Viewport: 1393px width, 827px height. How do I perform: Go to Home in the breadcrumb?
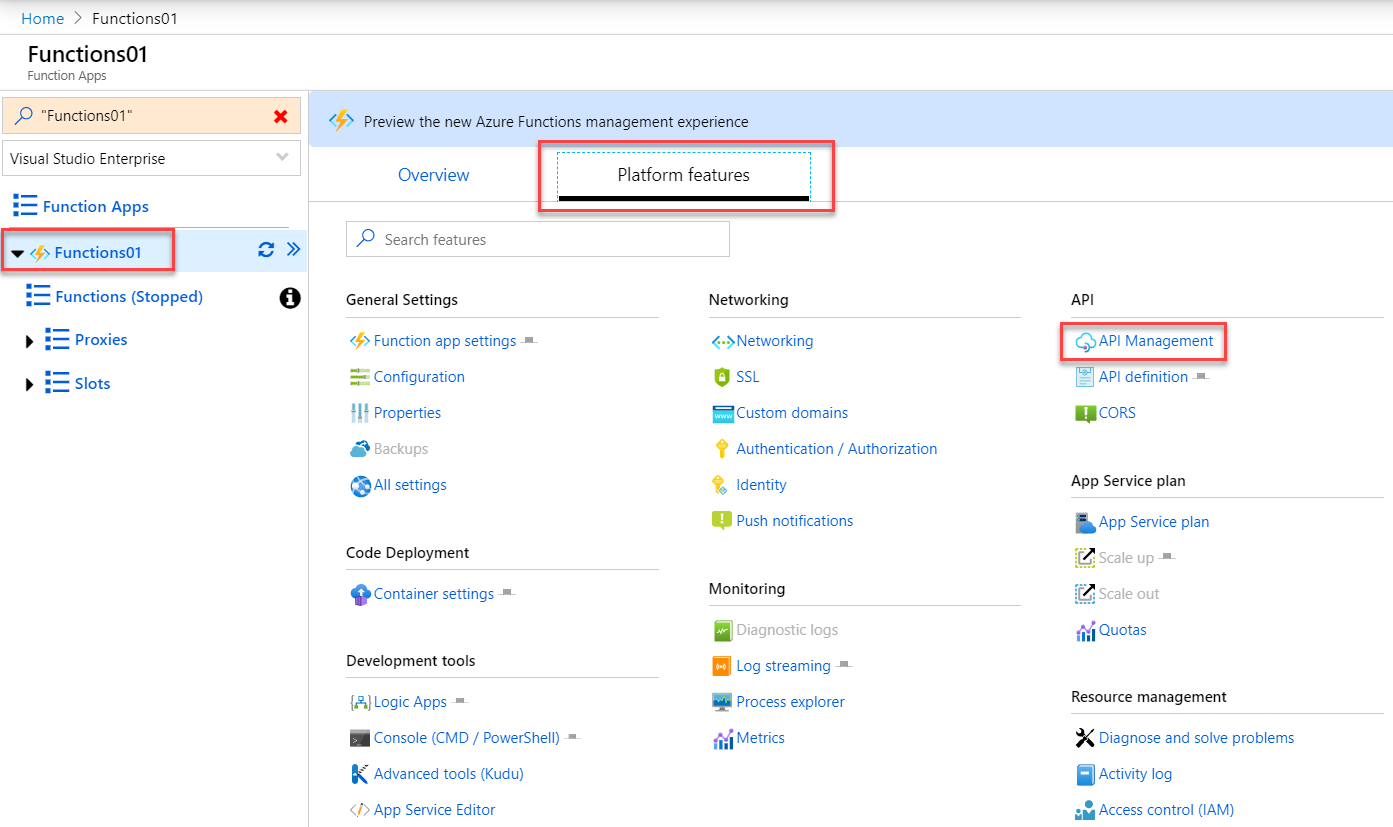pos(42,18)
